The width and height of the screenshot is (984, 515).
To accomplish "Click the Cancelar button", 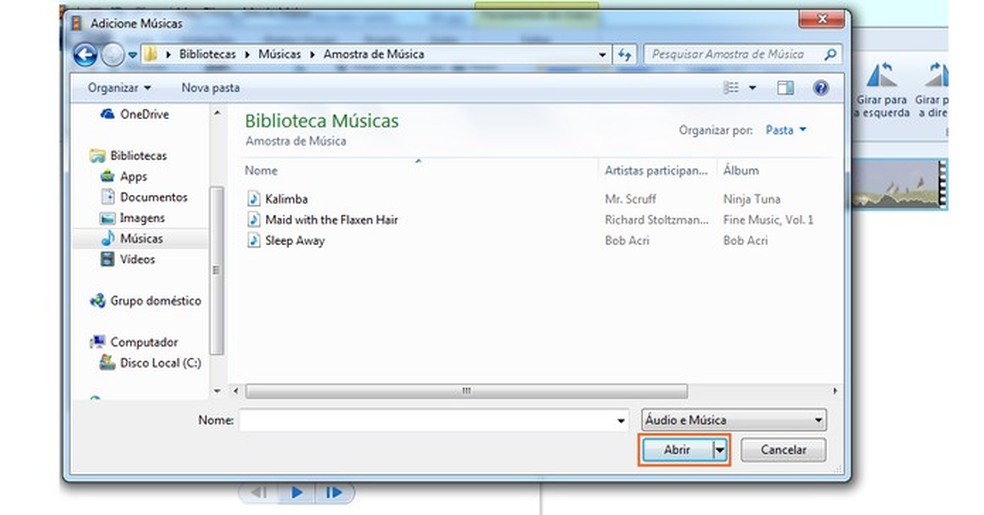I will (x=783, y=450).
